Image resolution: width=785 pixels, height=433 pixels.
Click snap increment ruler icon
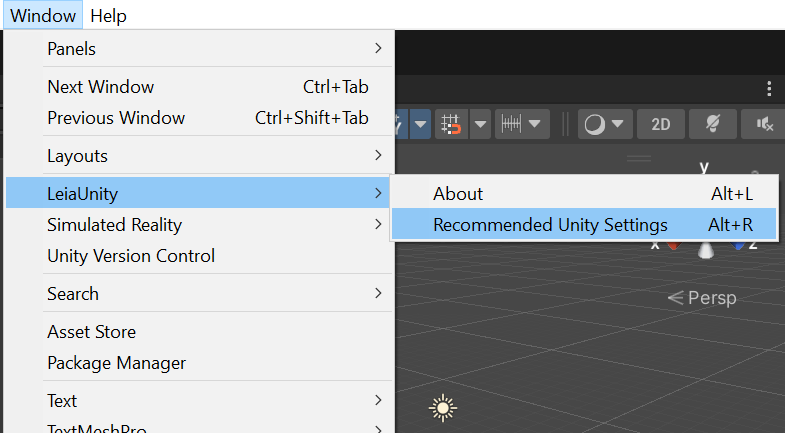511,124
